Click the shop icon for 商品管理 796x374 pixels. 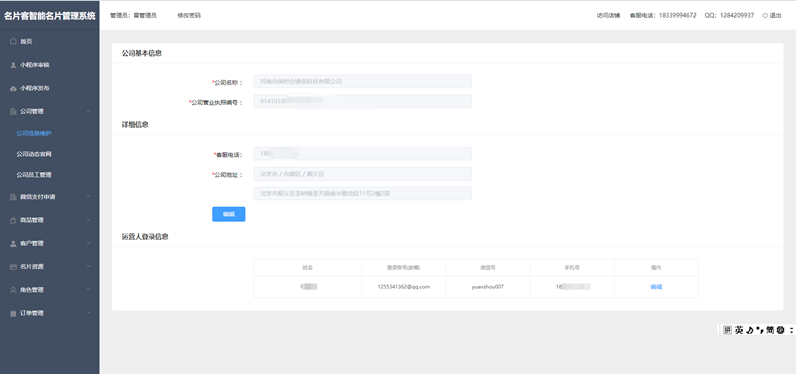point(13,220)
